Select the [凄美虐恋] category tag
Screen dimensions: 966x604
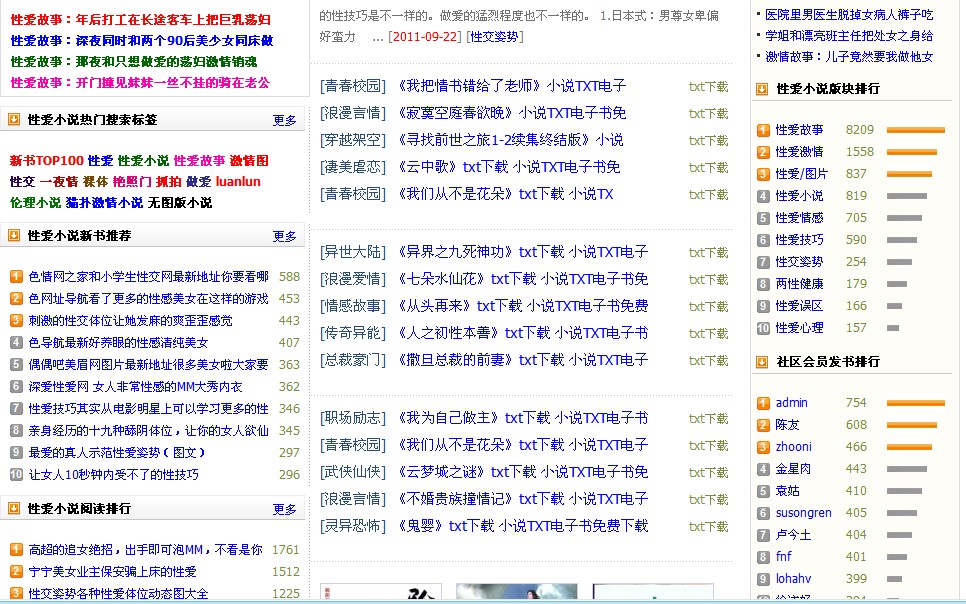tap(352, 167)
